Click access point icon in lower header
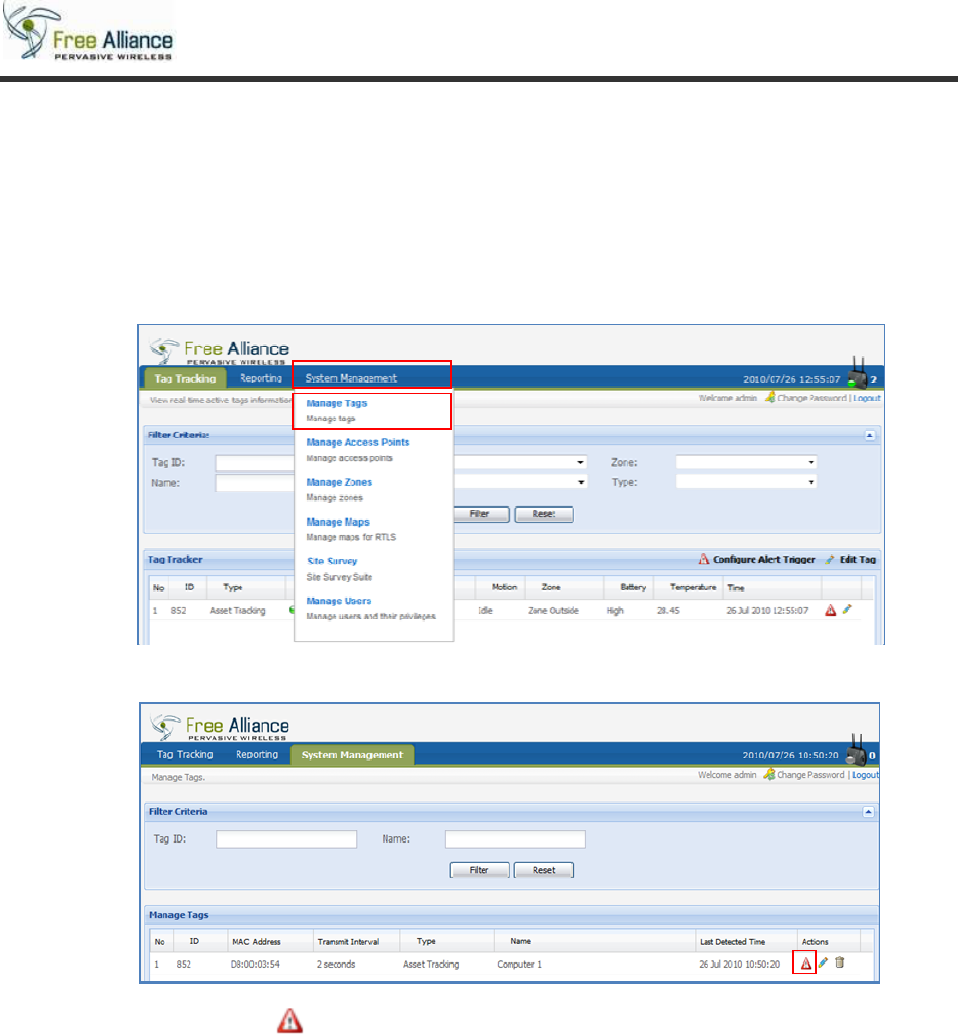 point(856,751)
